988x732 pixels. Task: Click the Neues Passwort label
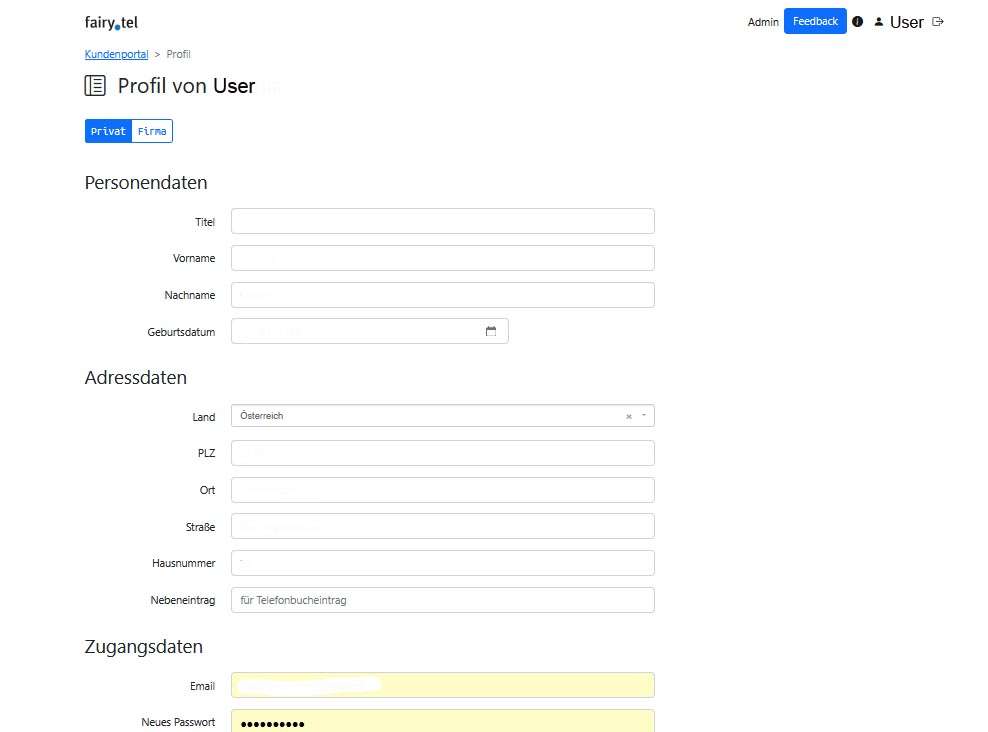(x=178, y=722)
